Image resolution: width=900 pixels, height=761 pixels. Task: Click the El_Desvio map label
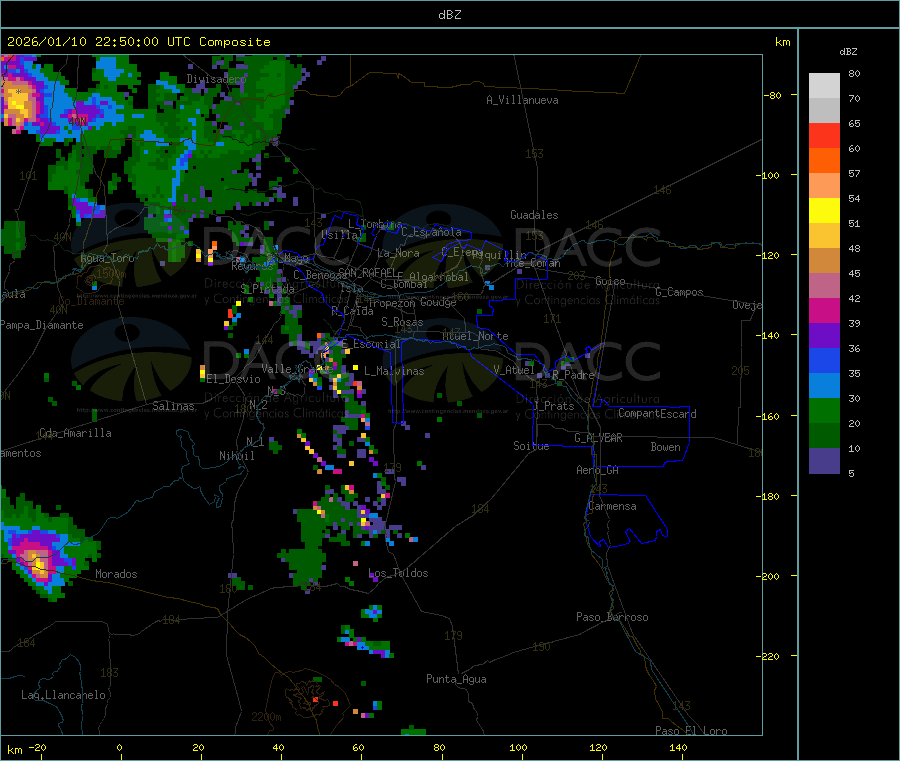[x=234, y=379]
